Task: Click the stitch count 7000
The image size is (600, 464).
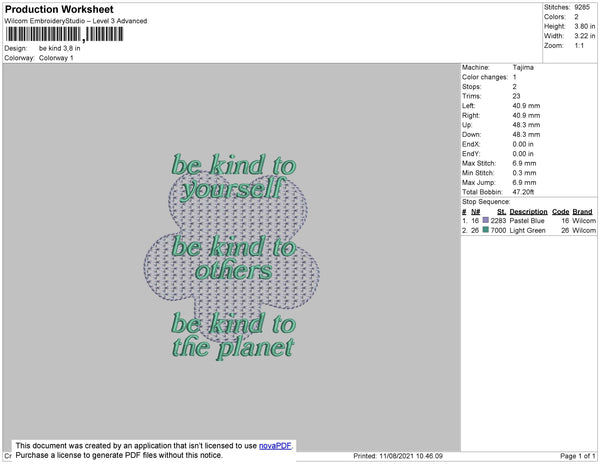Action: tap(498, 230)
